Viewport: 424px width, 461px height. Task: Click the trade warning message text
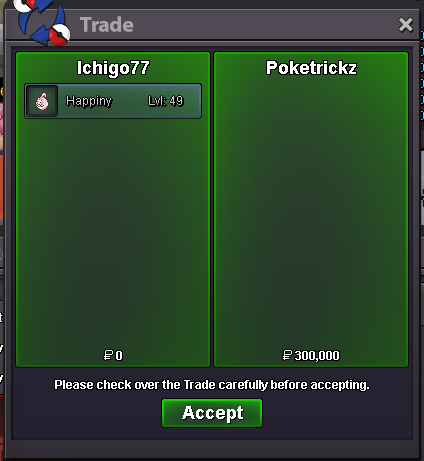(x=212, y=385)
